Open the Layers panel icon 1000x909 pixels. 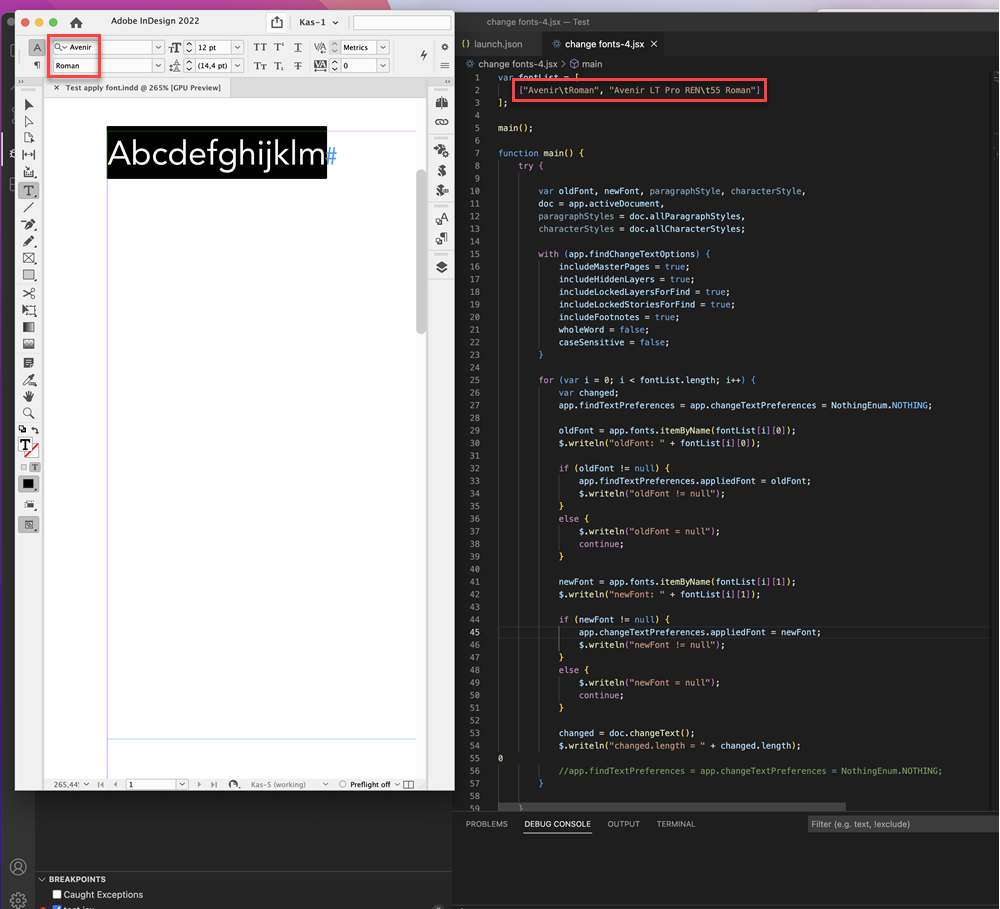pos(441,267)
